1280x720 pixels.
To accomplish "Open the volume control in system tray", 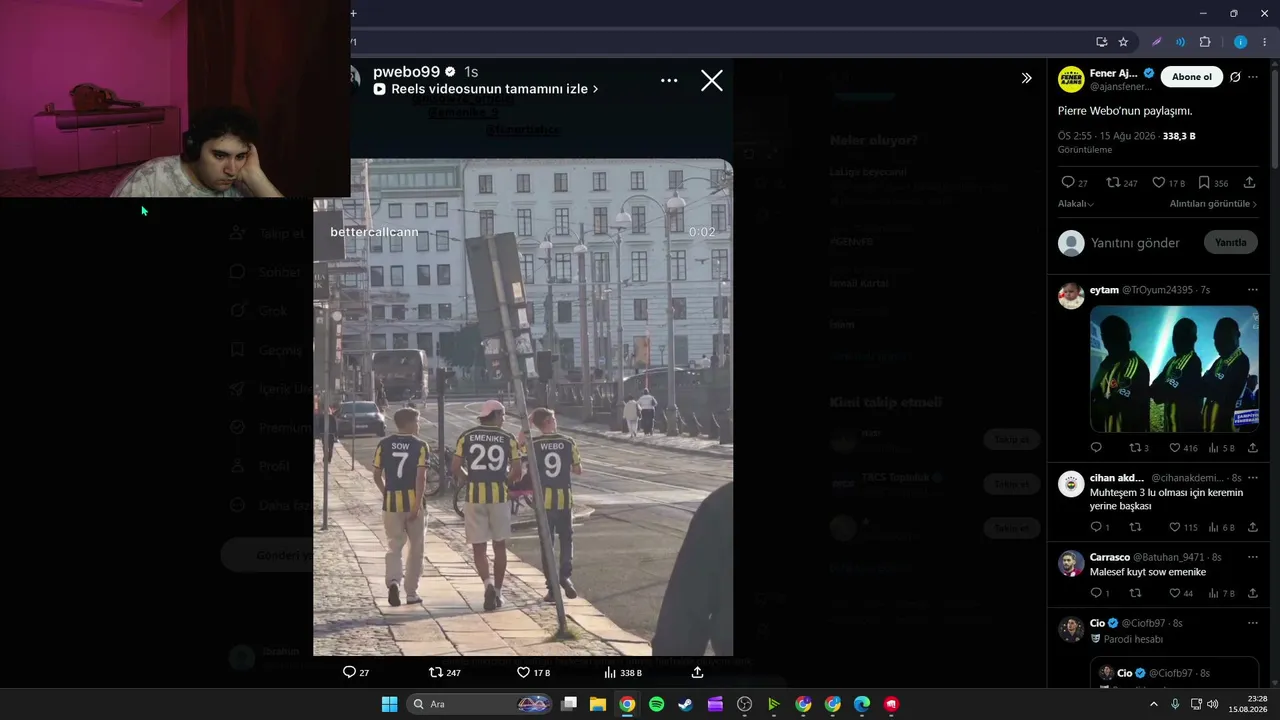I will coord(1213,704).
